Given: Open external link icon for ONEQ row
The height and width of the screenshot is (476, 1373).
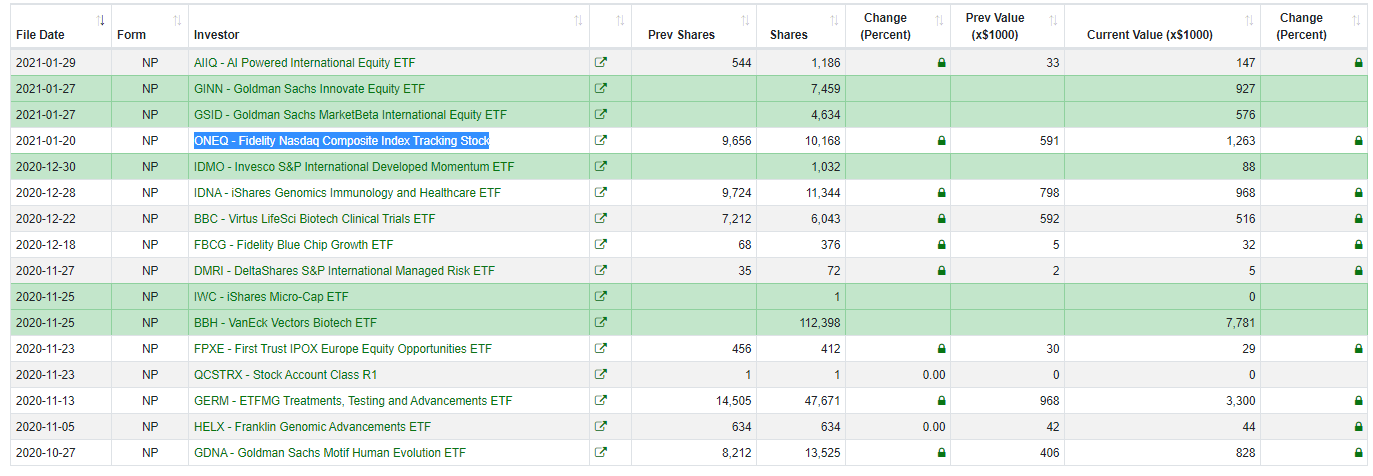Looking at the screenshot, I should pyautogui.click(x=600, y=140).
